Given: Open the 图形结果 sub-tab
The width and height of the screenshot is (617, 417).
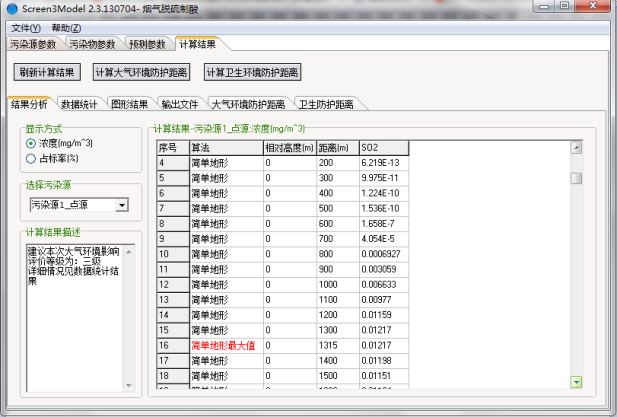Looking at the screenshot, I should [x=129, y=104].
